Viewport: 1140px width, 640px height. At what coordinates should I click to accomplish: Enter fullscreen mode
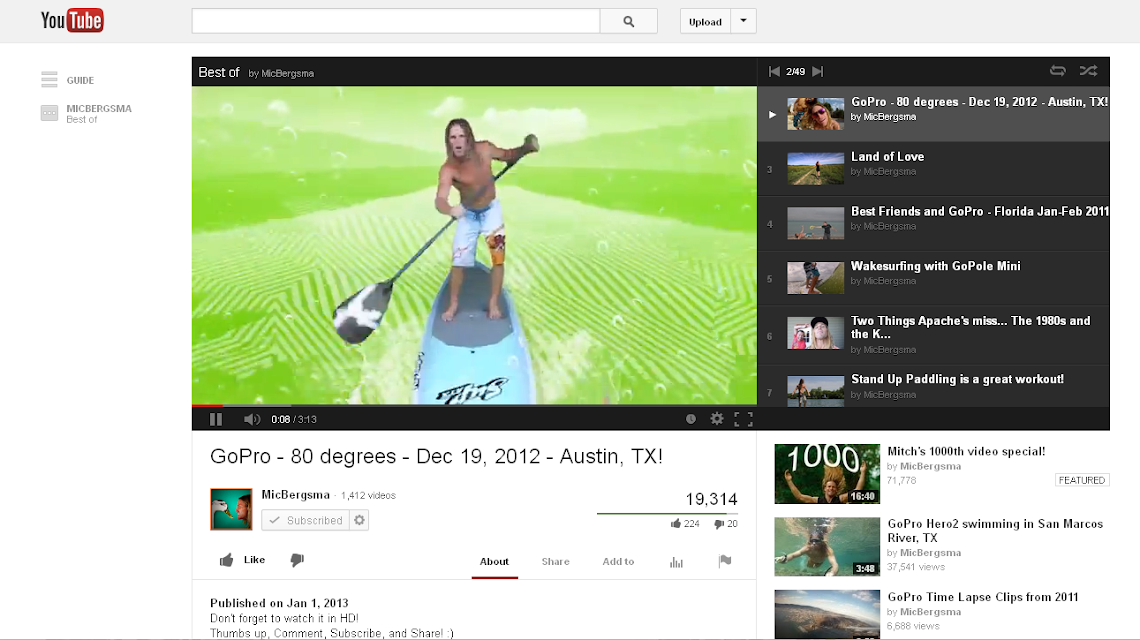743,419
